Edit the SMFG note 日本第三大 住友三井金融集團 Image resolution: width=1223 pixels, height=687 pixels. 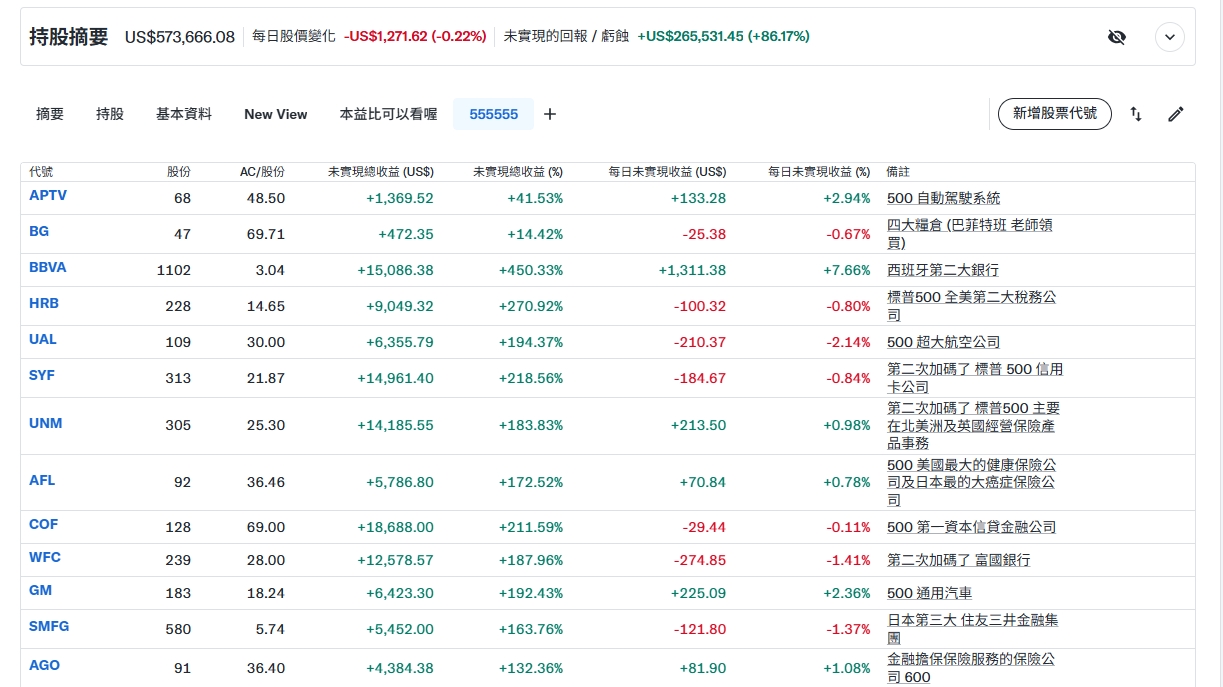973,629
